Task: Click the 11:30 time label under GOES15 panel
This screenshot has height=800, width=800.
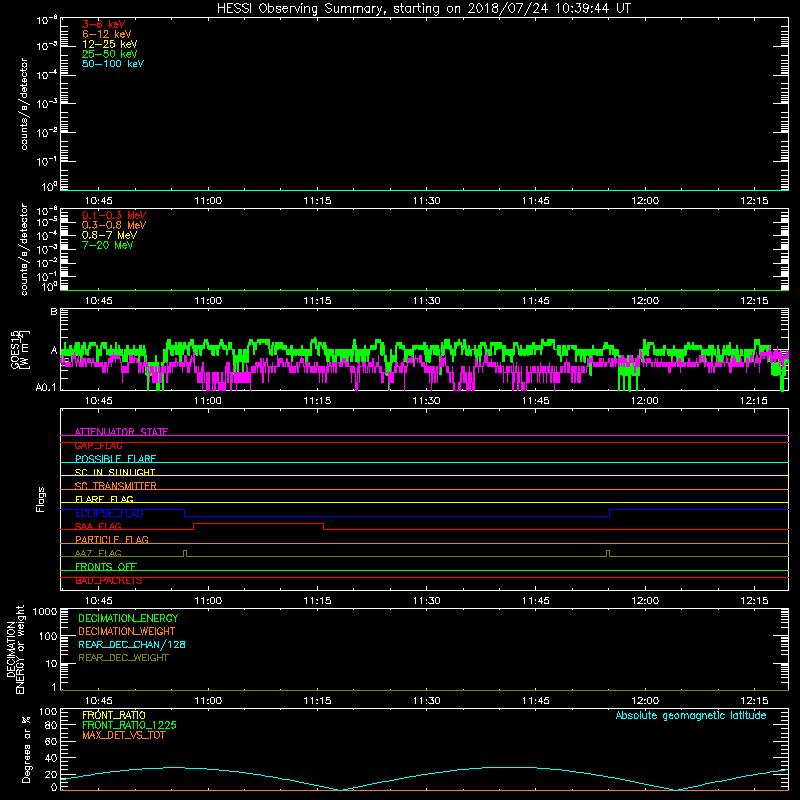Action: point(427,401)
